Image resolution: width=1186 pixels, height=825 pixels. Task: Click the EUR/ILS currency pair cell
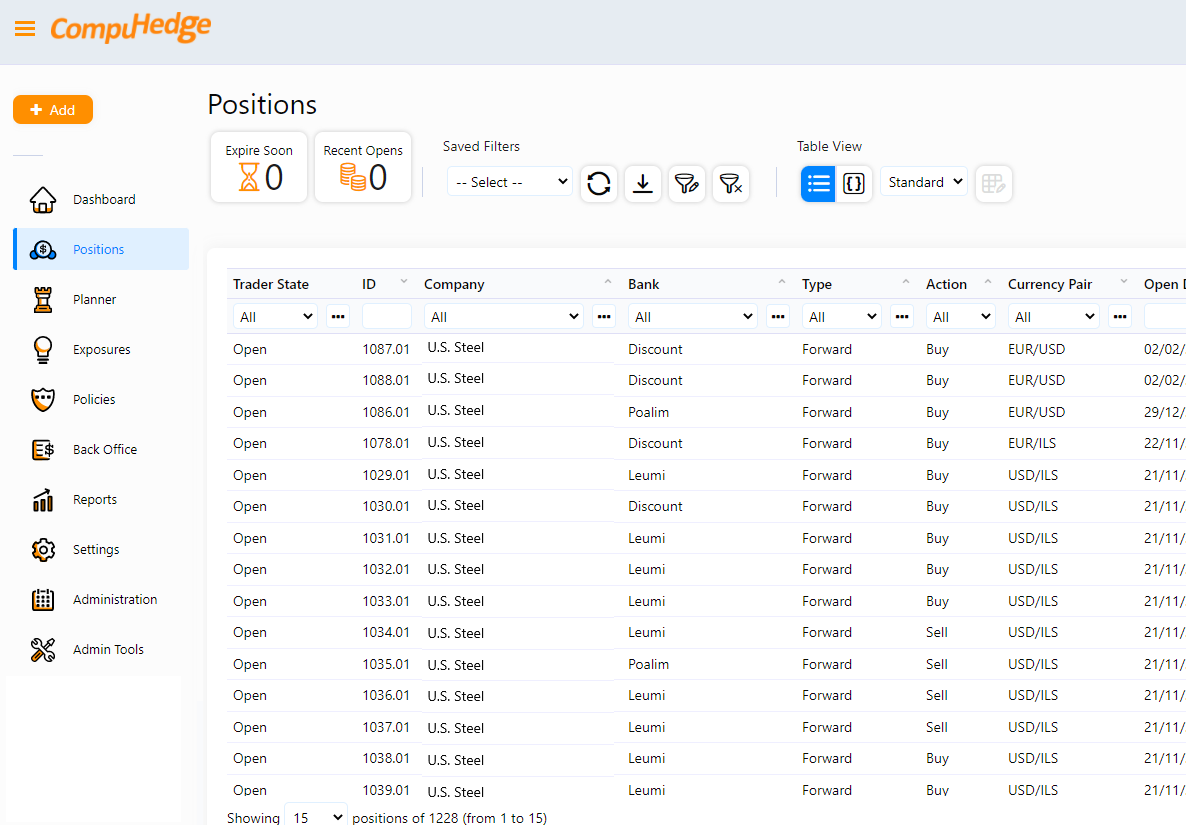pyautogui.click(x=1032, y=443)
